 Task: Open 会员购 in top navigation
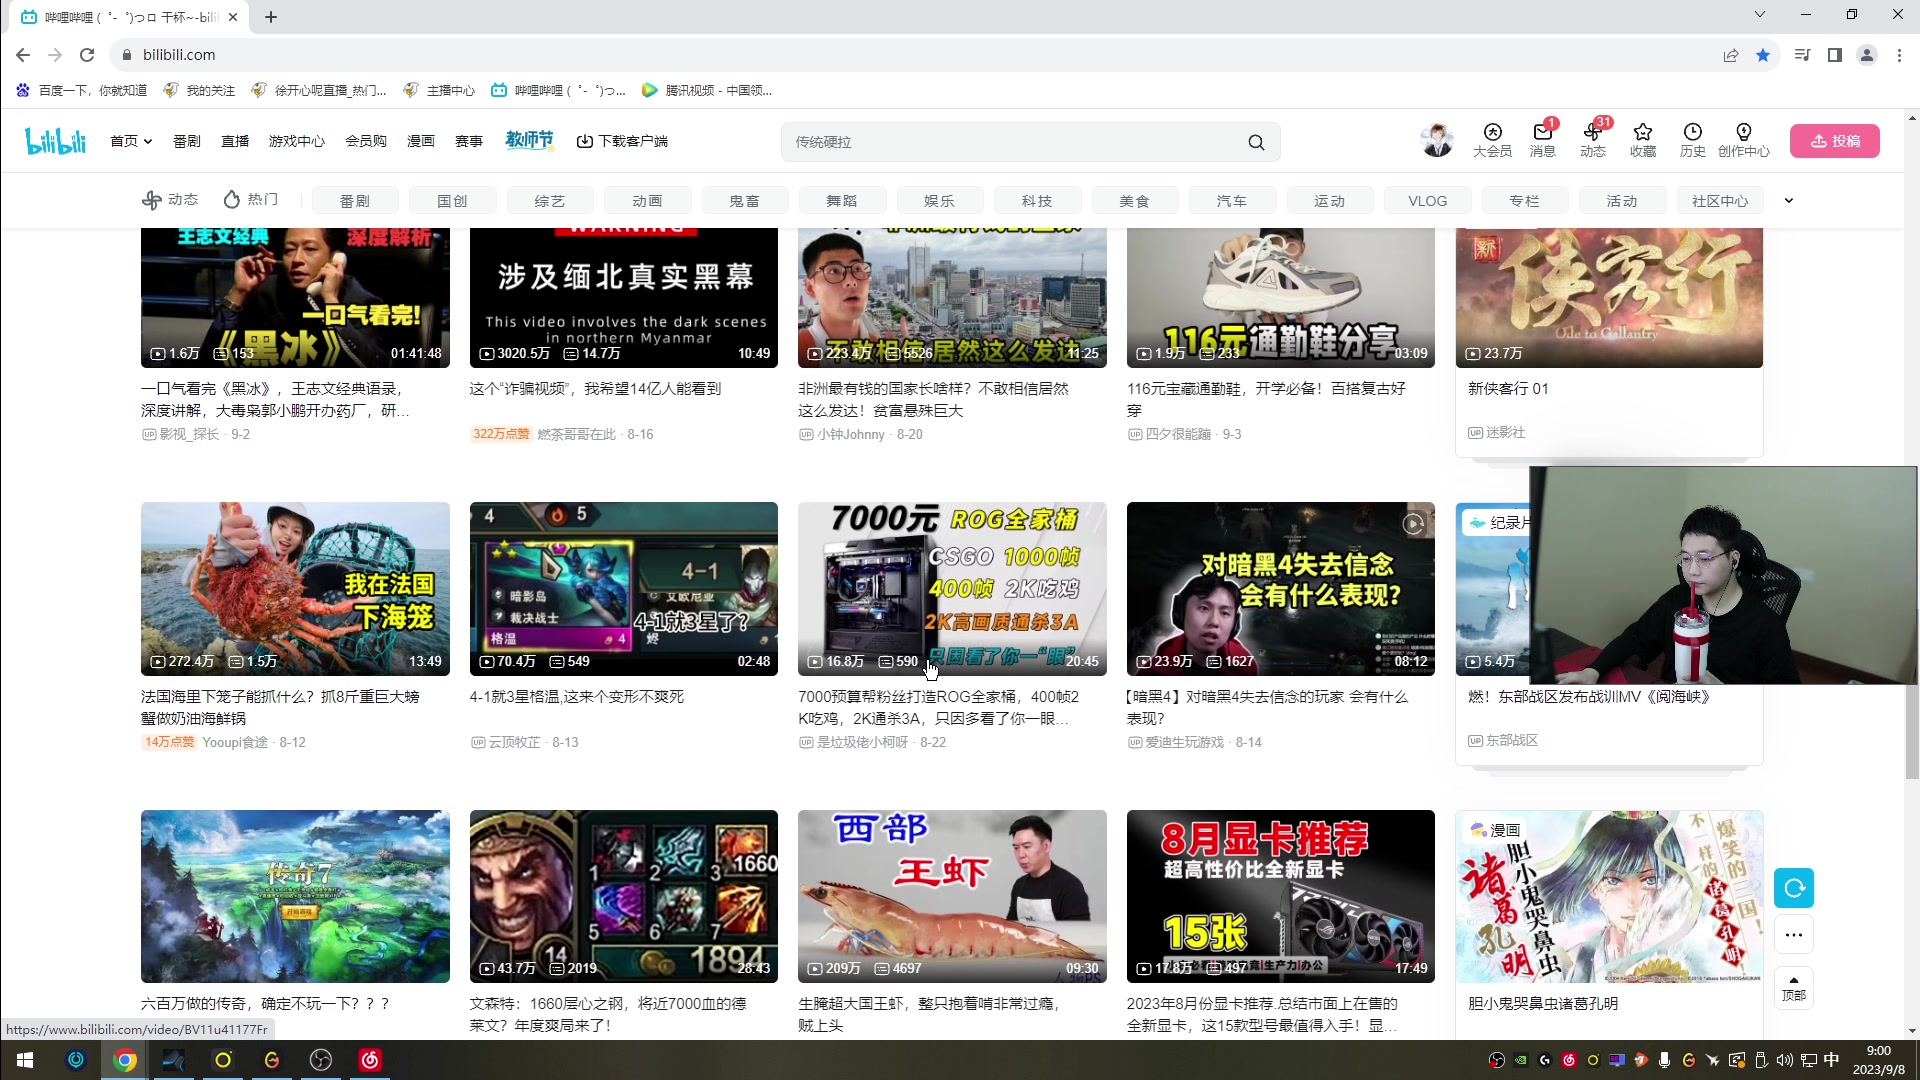click(x=366, y=141)
